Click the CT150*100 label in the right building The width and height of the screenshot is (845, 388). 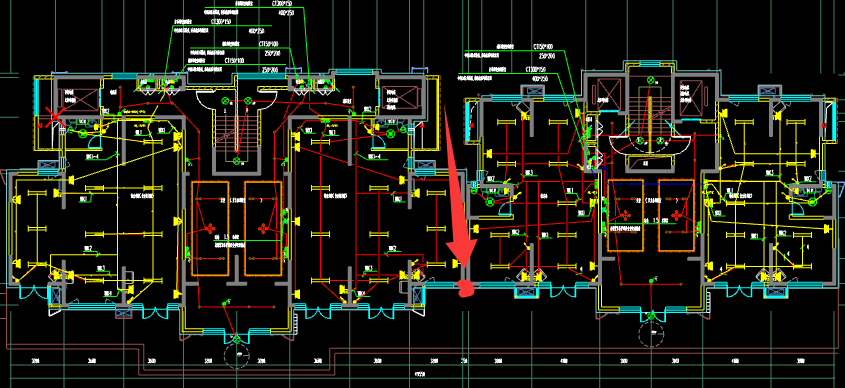[543, 47]
